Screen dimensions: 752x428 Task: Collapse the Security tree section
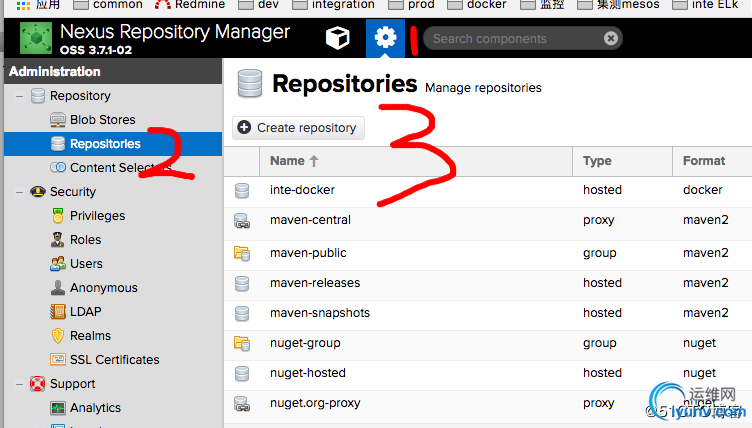point(19,192)
